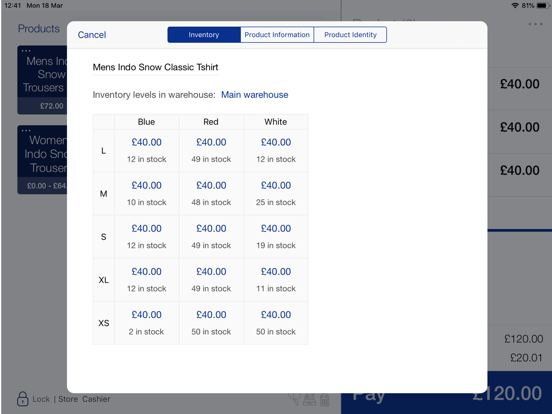Click the Products heading in the background
The image size is (552, 414).
[39, 29]
